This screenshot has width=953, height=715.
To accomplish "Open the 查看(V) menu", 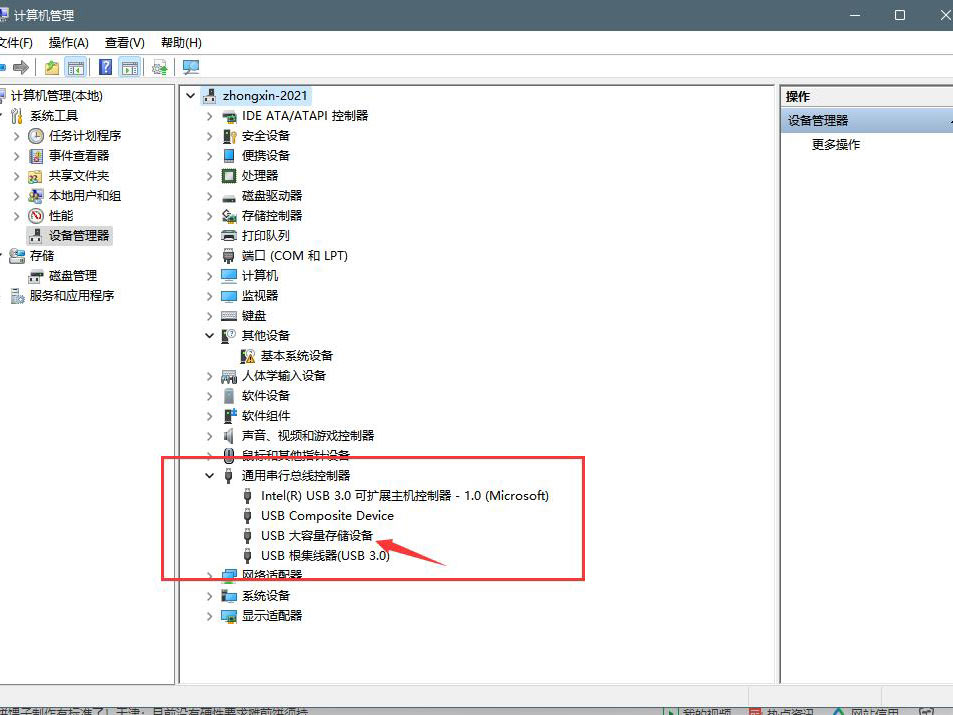I will click(124, 43).
